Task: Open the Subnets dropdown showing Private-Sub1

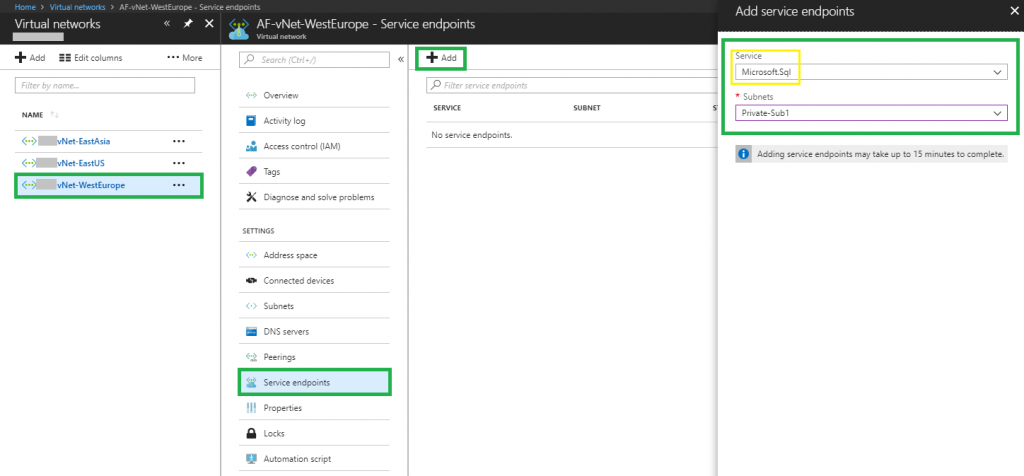Action: click(871, 113)
